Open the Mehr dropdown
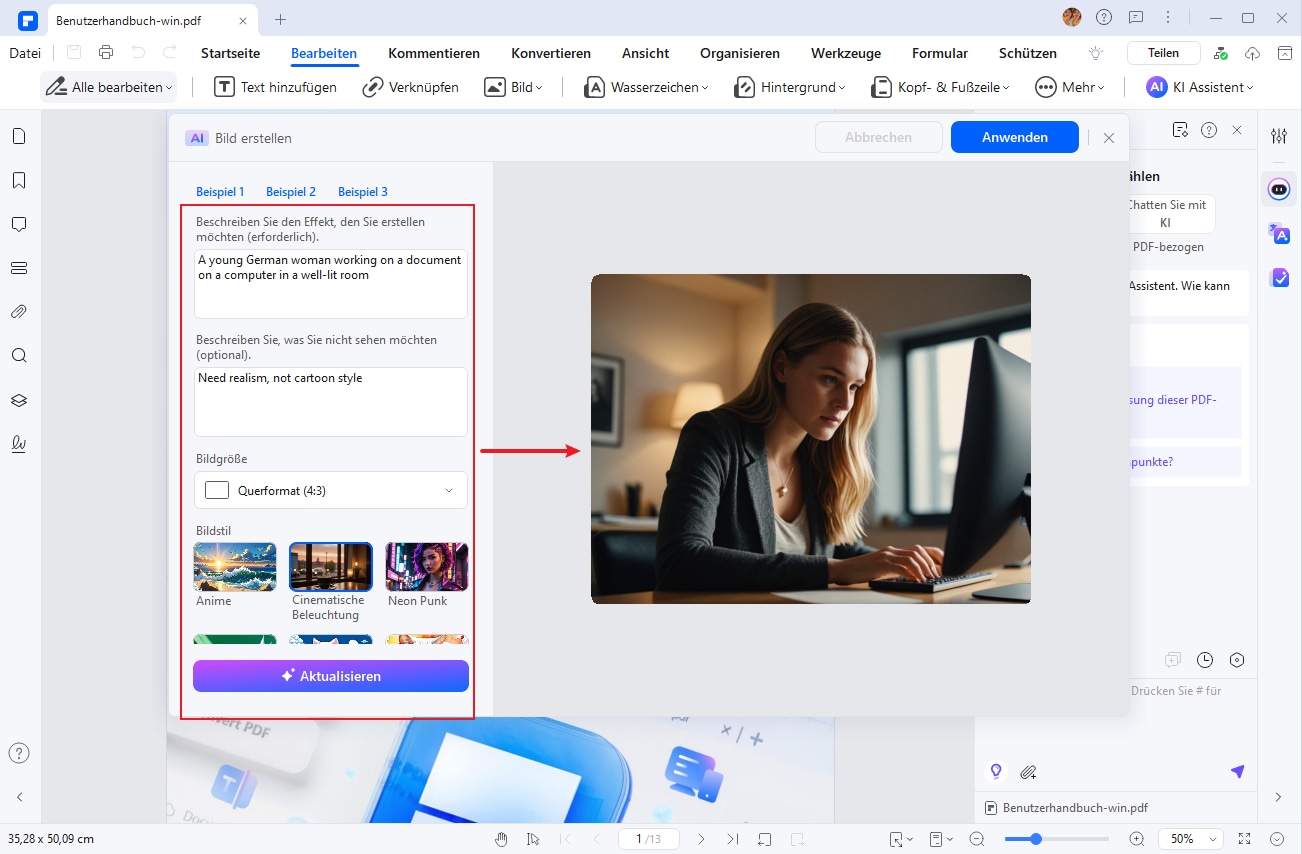Image resolution: width=1302 pixels, height=854 pixels. point(1070,87)
